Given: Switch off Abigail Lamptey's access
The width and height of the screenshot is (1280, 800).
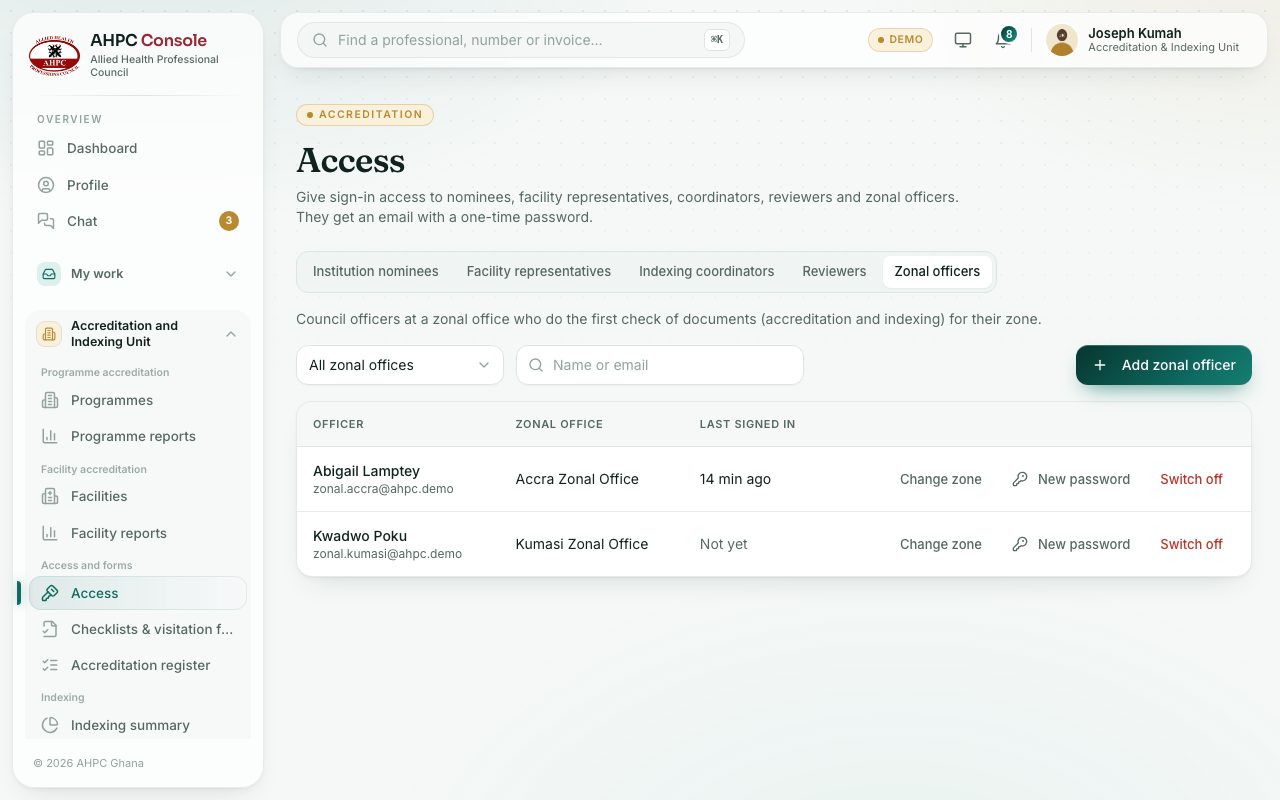Looking at the screenshot, I should tap(1191, 479).
